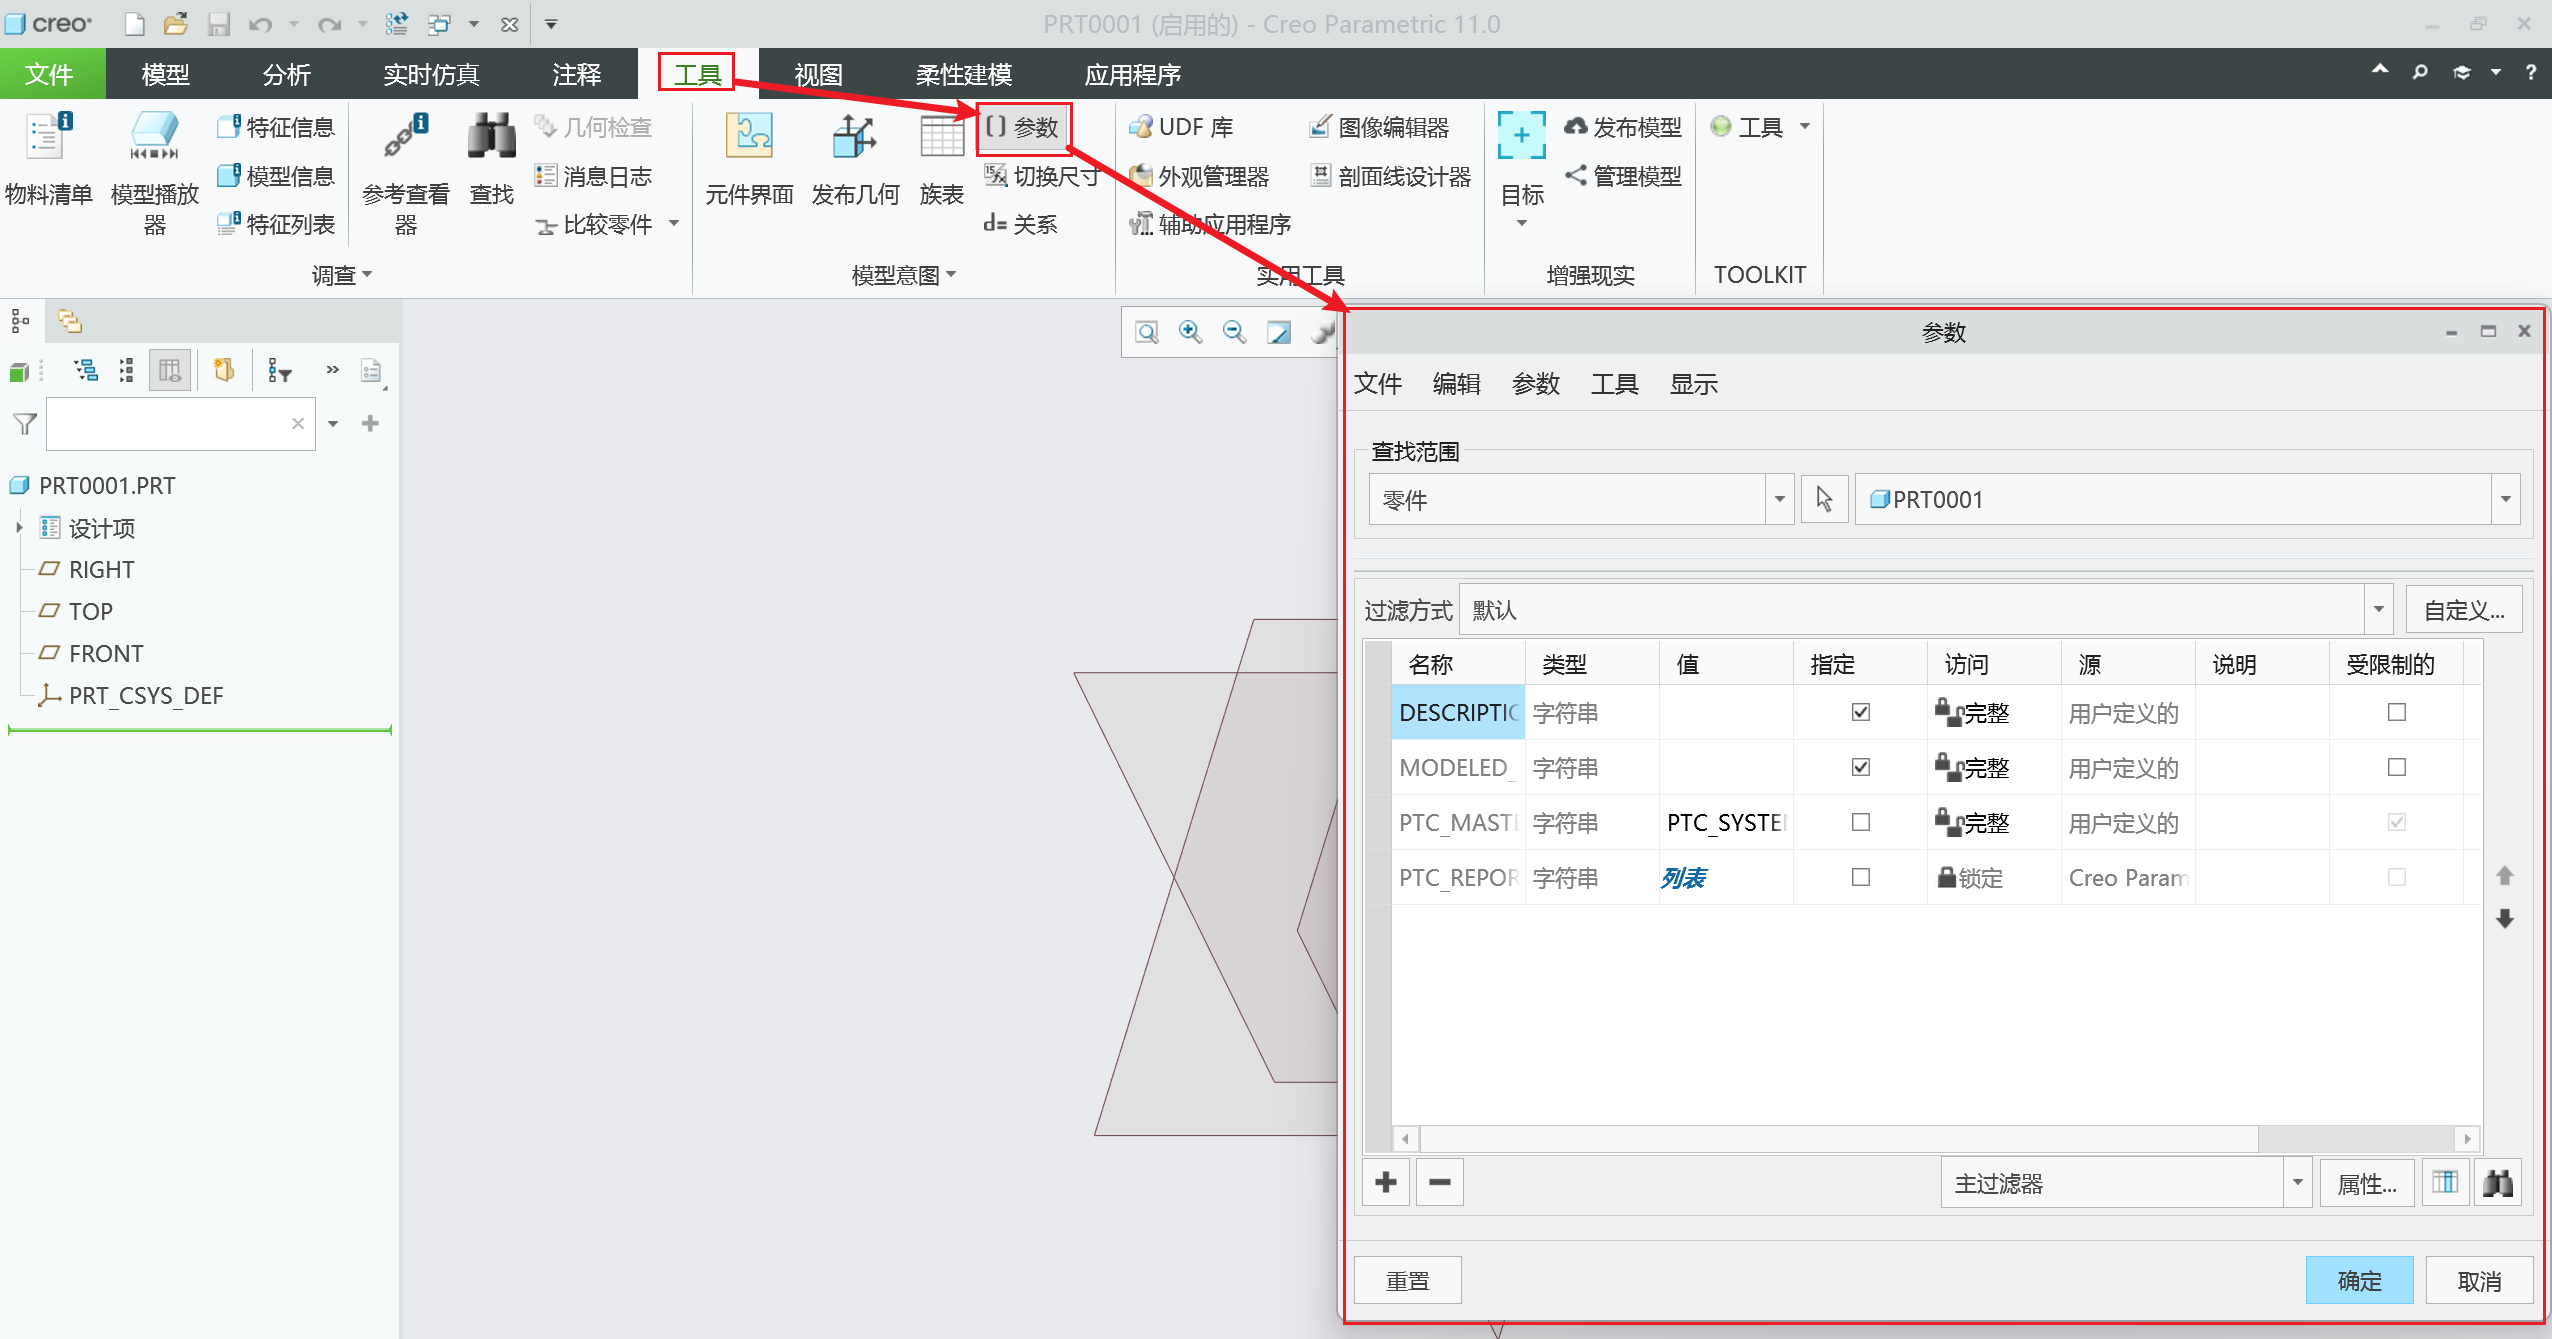Image resolution: width=2552 pixels, height=1339 pixels.
Task: Toggle the Restricted checkbox for DESCRIPTION row
Action: point(2397,712)
